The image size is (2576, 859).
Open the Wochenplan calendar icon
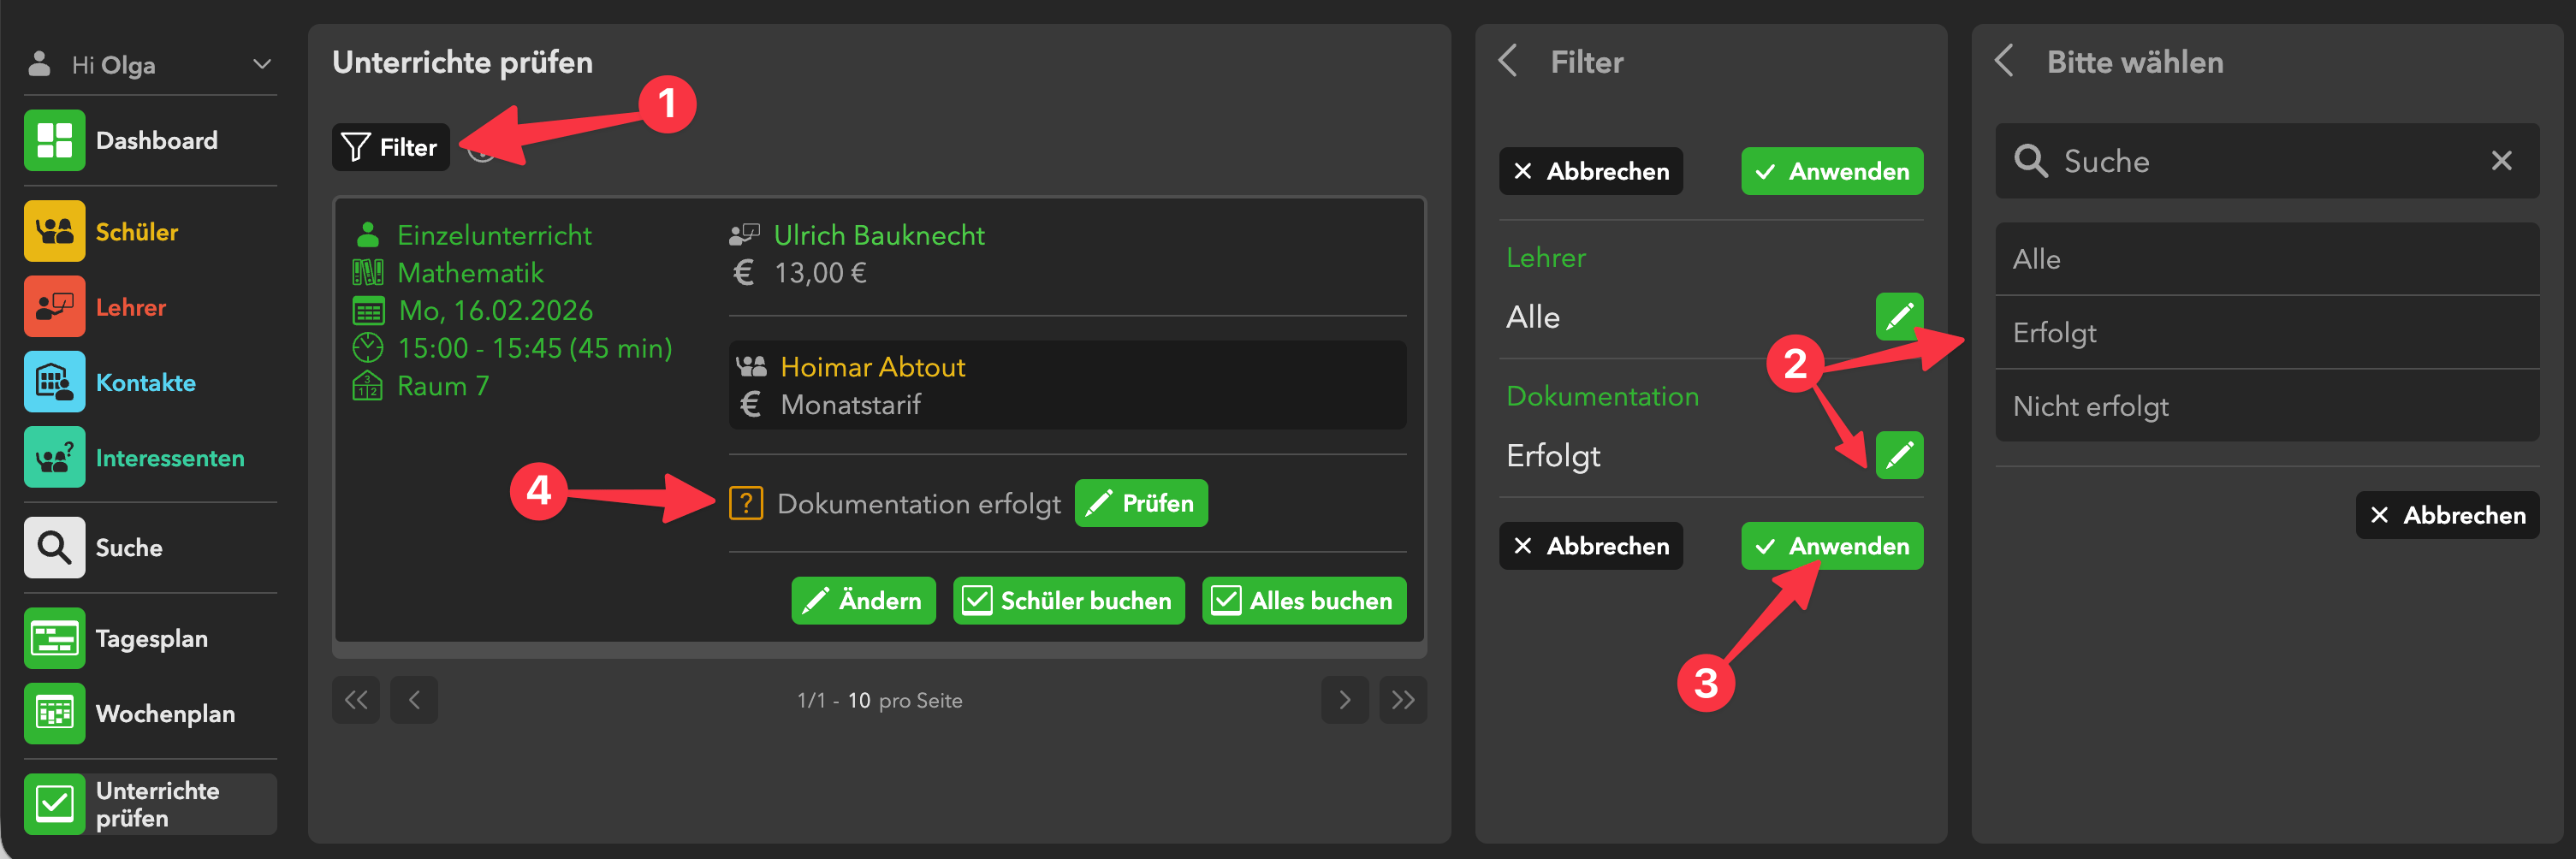(x=54, y=713)
